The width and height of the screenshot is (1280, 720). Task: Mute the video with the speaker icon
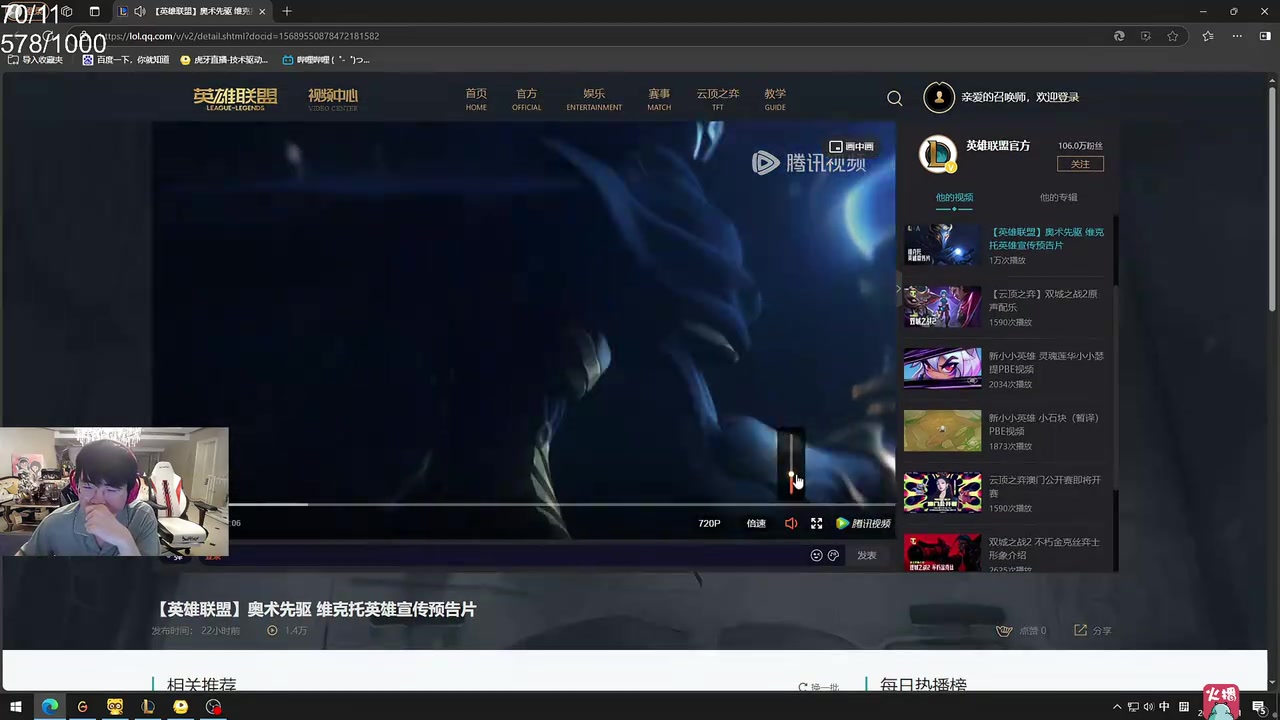[791, 523]
